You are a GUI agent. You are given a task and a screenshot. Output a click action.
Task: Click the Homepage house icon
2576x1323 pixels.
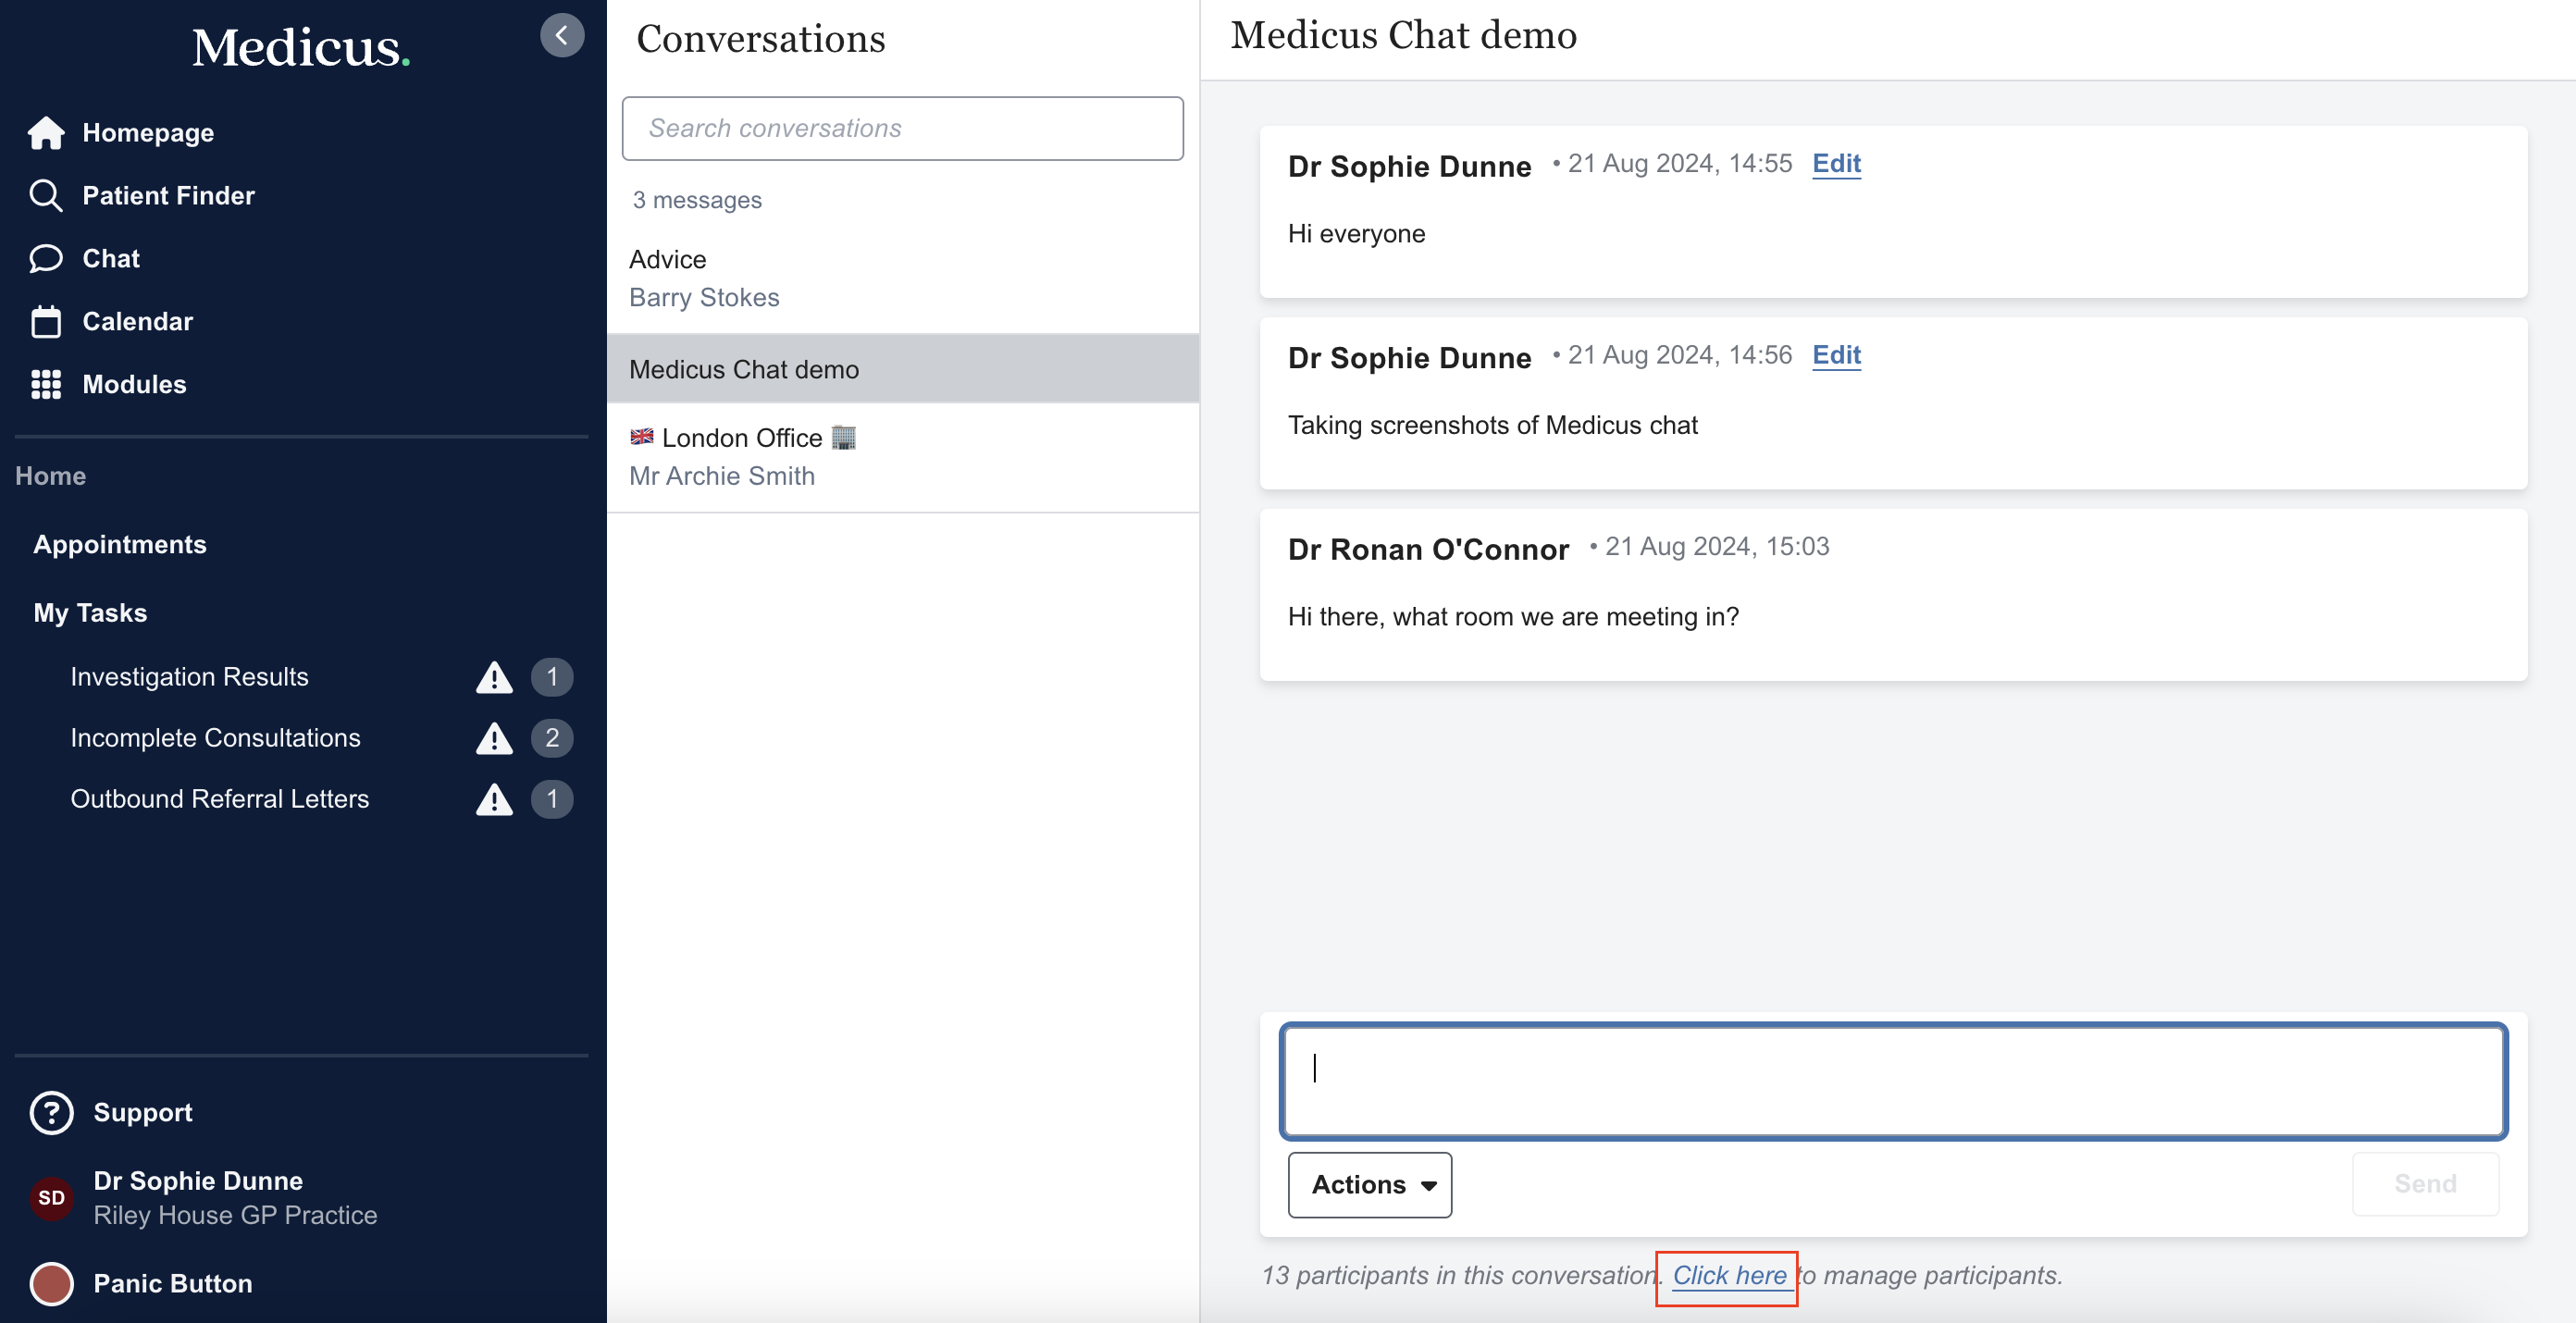[46, 133]
